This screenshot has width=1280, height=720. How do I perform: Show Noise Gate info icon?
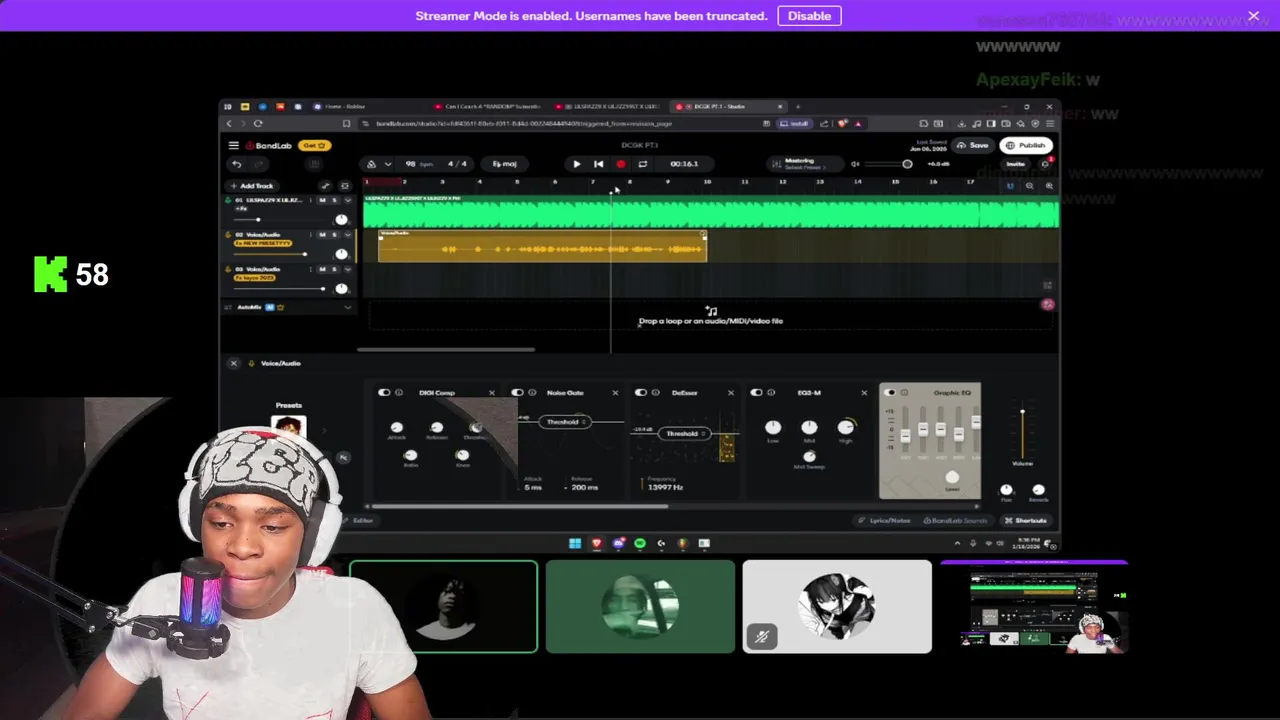tap(532, 392)
